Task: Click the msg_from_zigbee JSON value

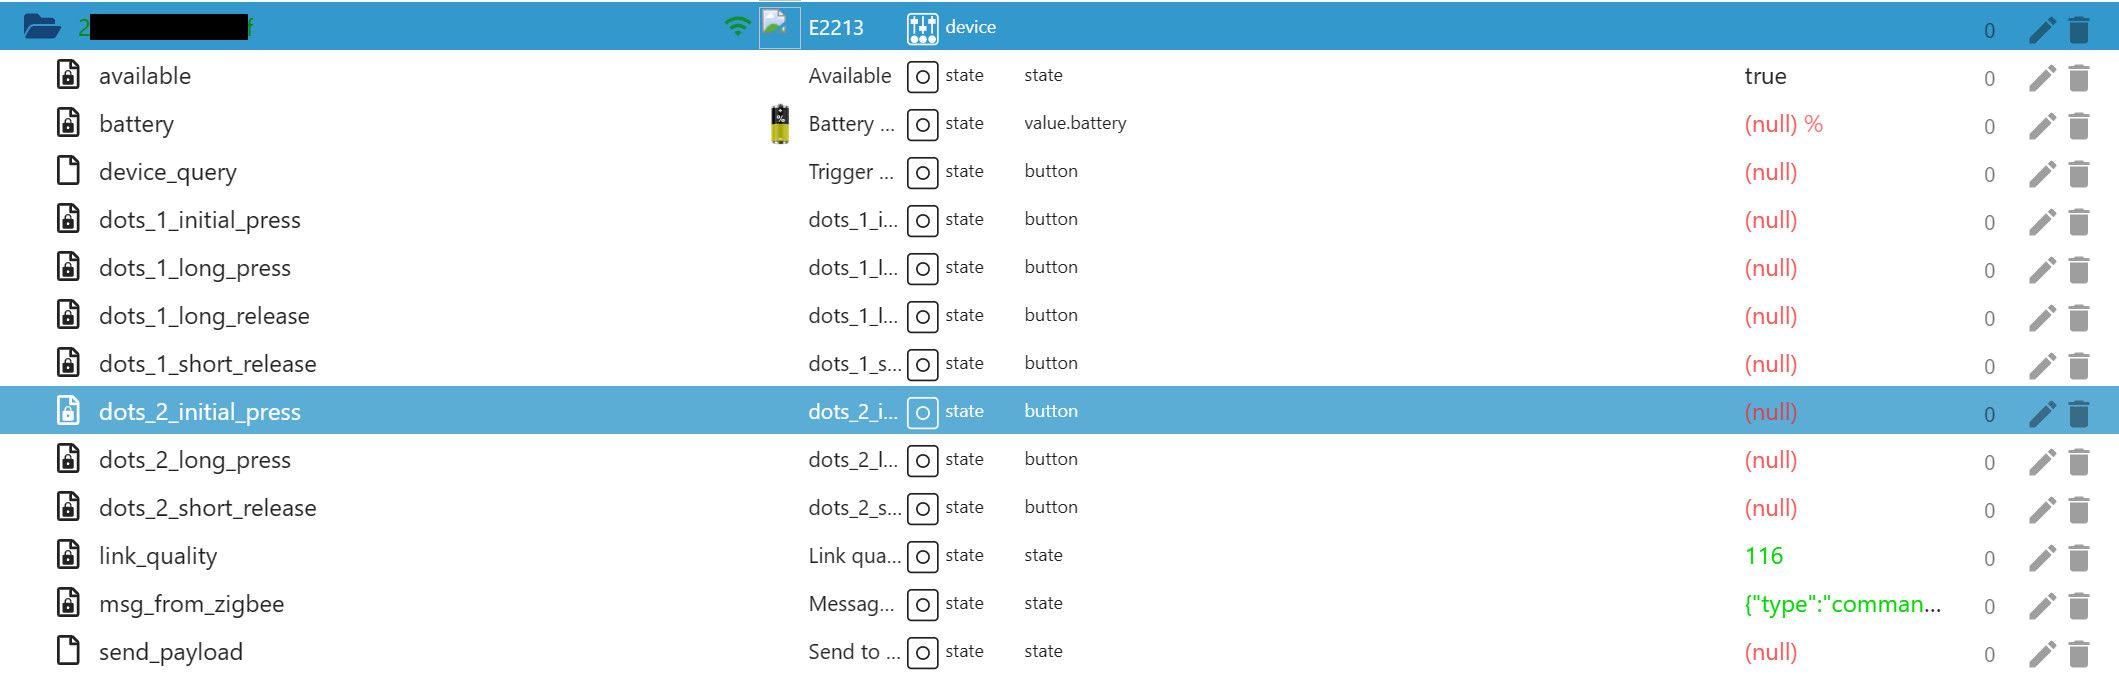Action: [1842, 604]
